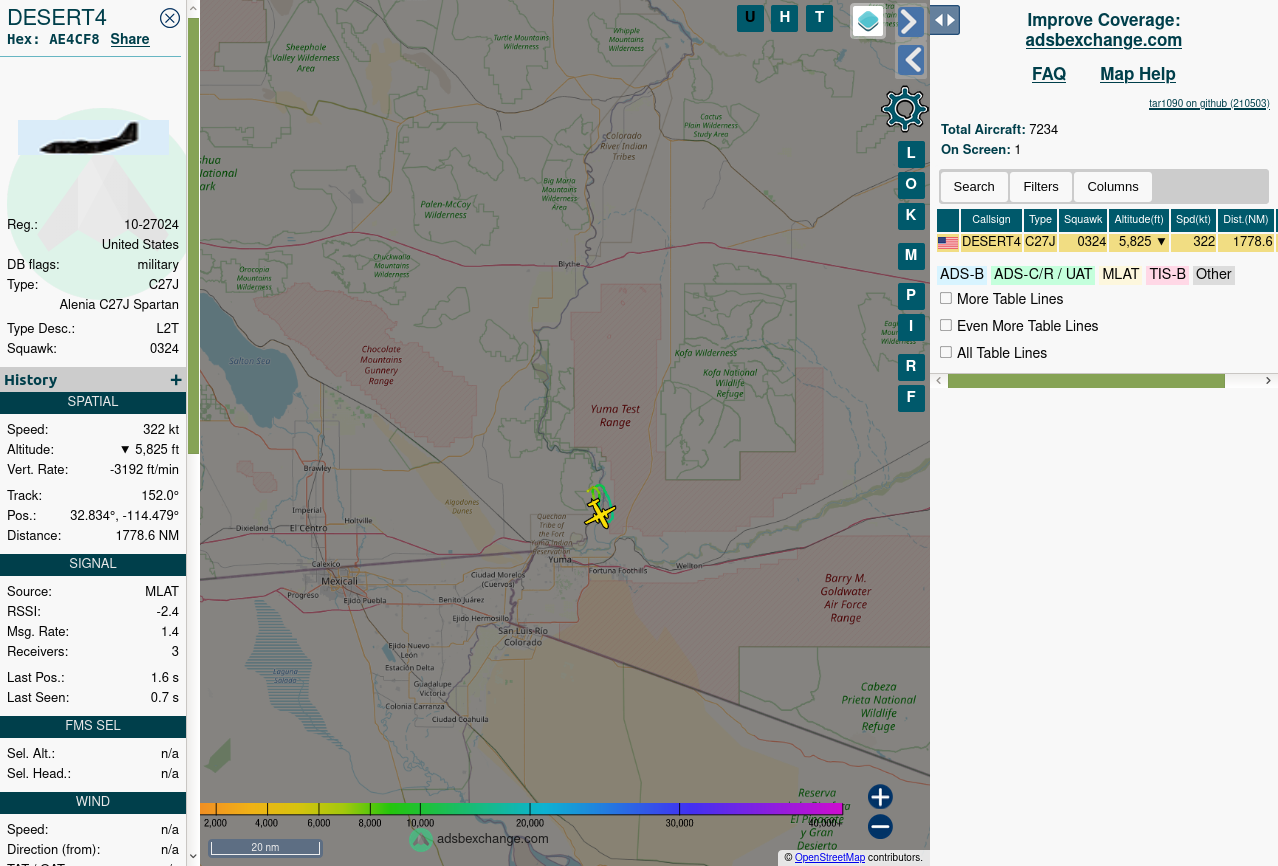Select the yellow aircraft icon on map

(600, 514)
